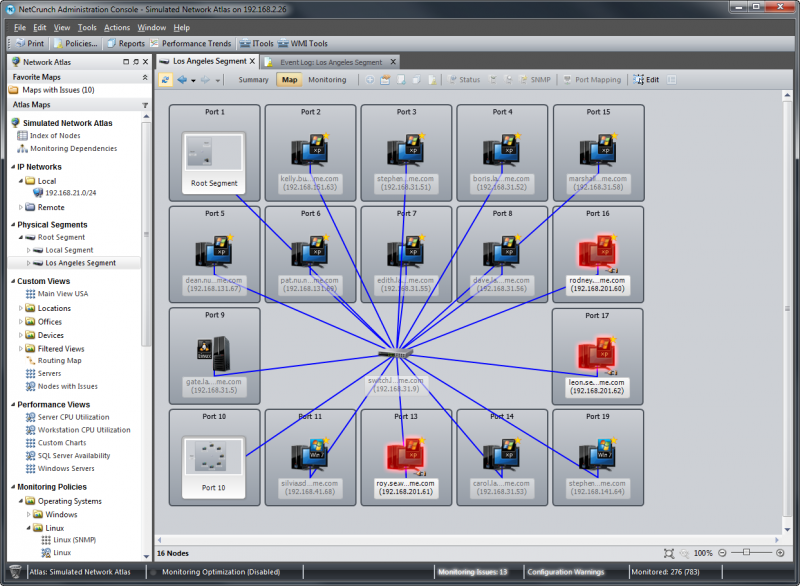
Task: Select the red rodney node on Port 16
Action: (597, 252)
